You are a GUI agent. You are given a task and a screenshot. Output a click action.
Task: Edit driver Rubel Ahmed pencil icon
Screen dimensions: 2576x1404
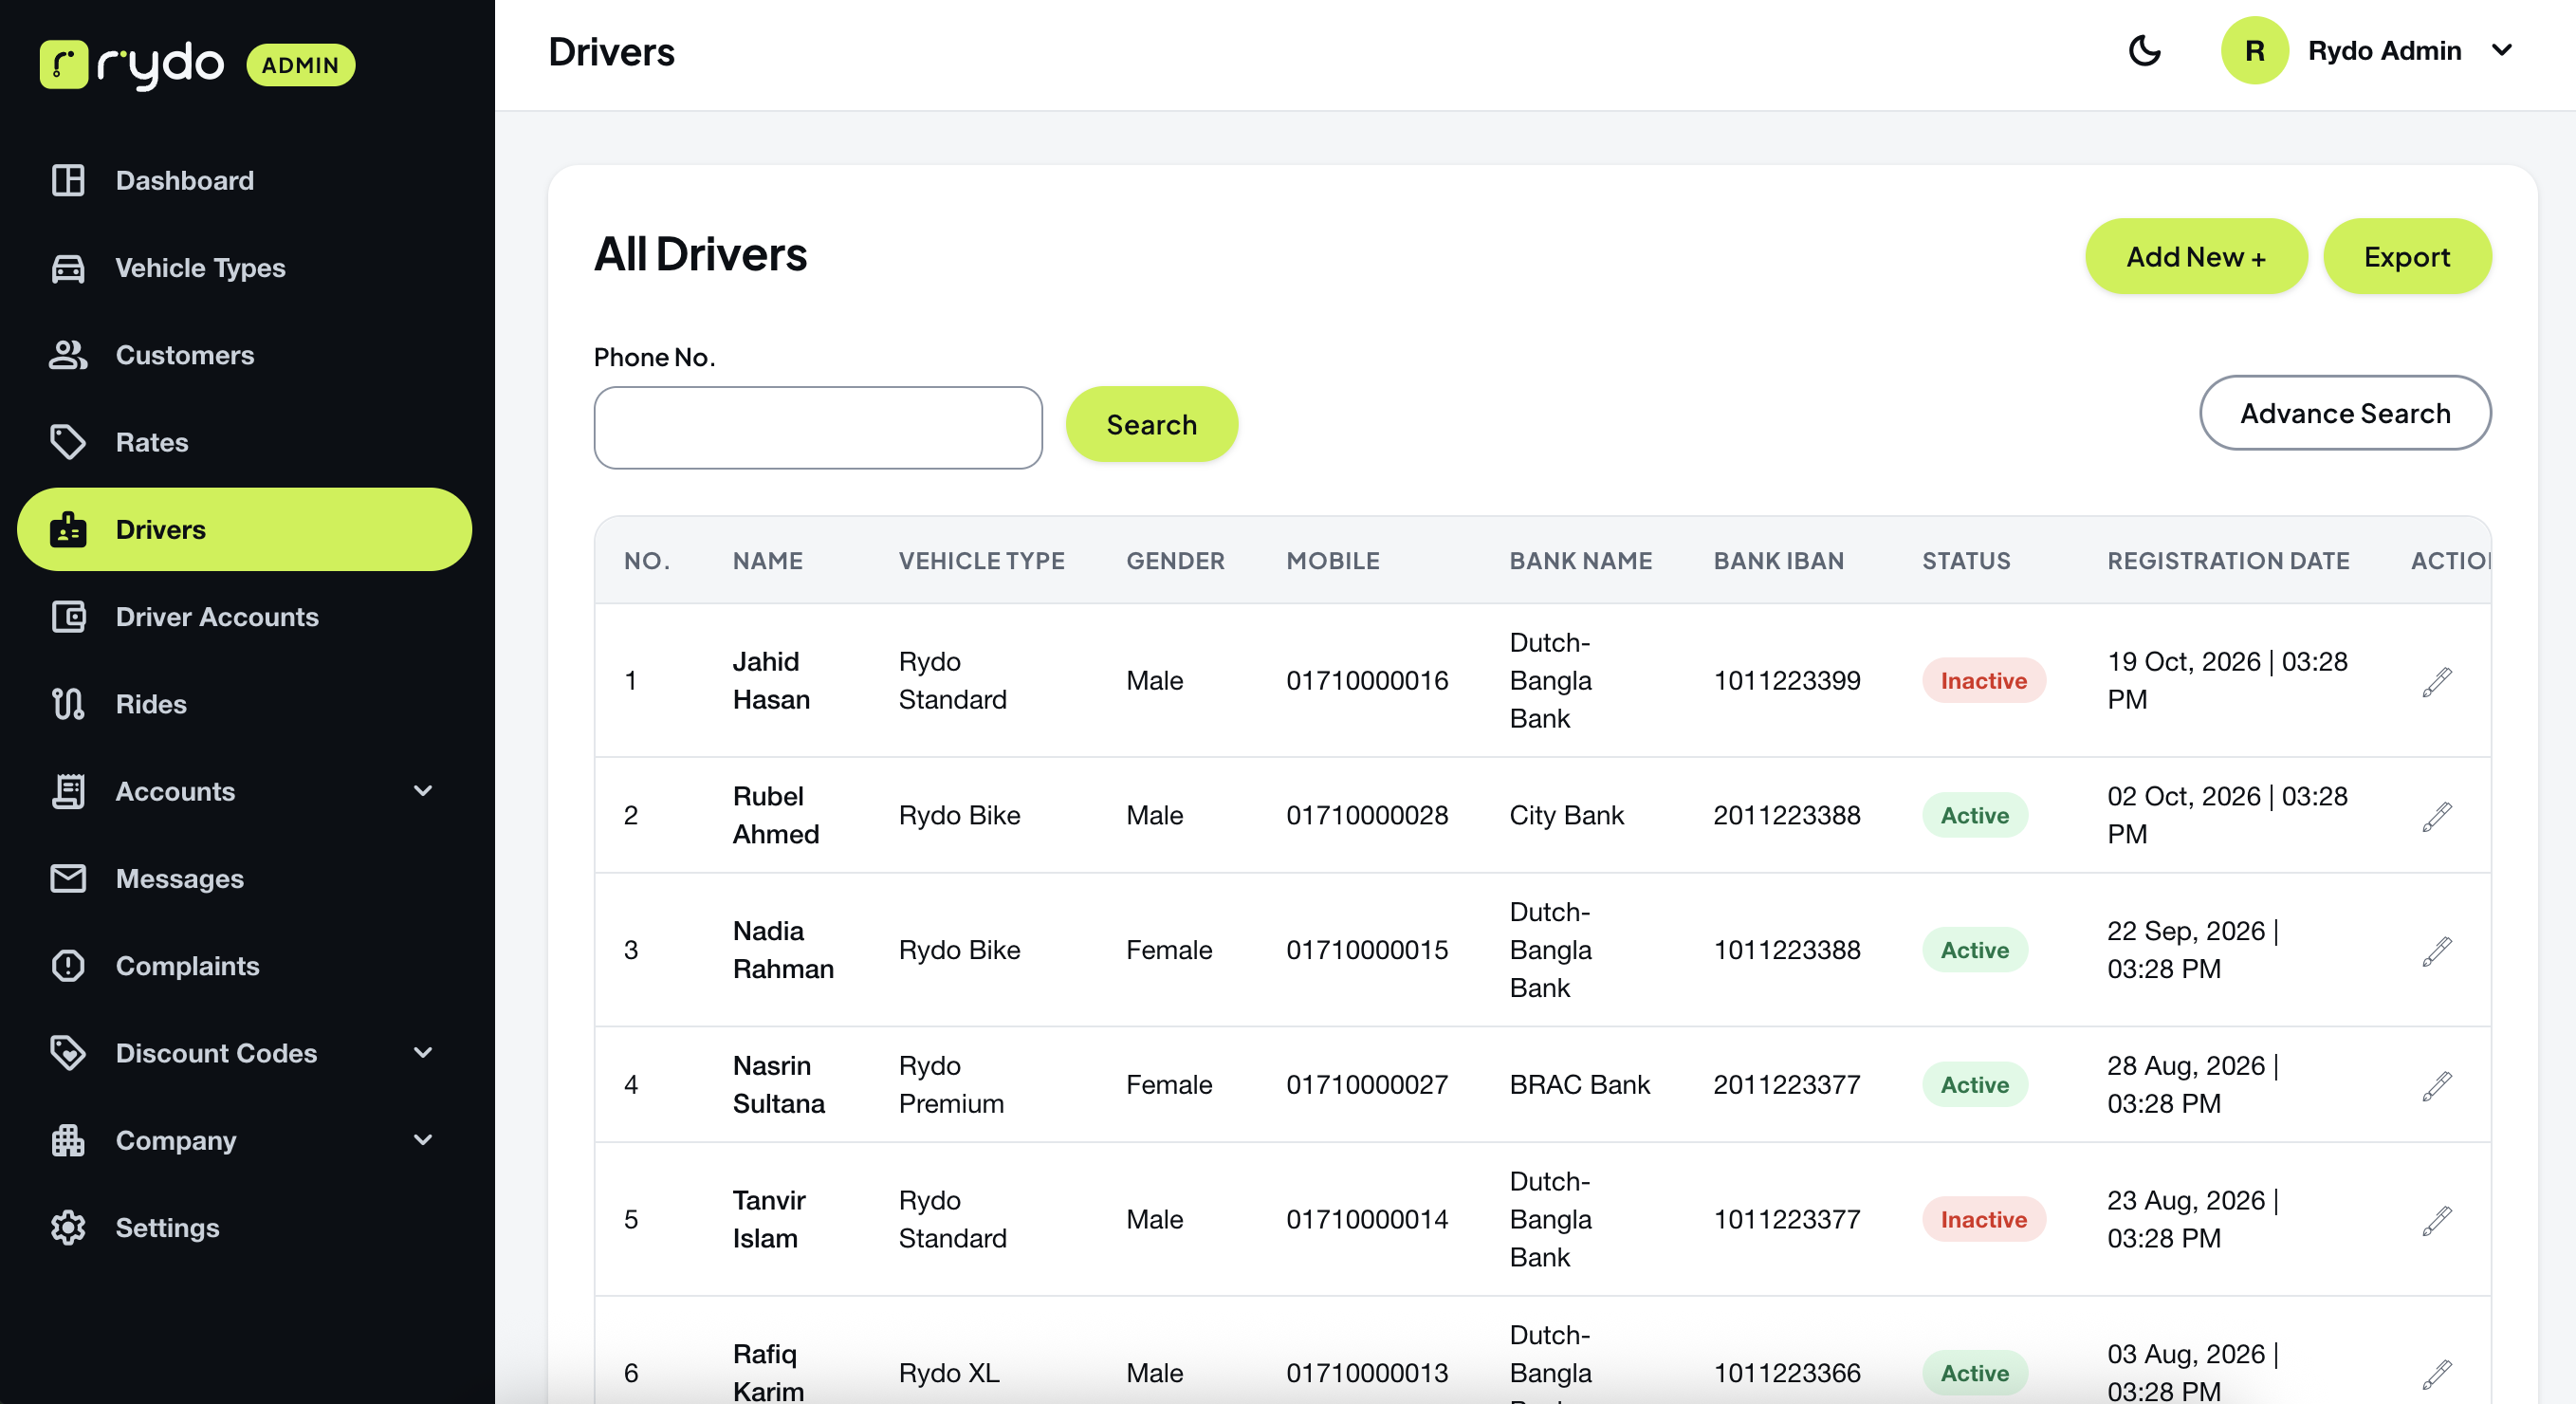[x=2437, y=816]
